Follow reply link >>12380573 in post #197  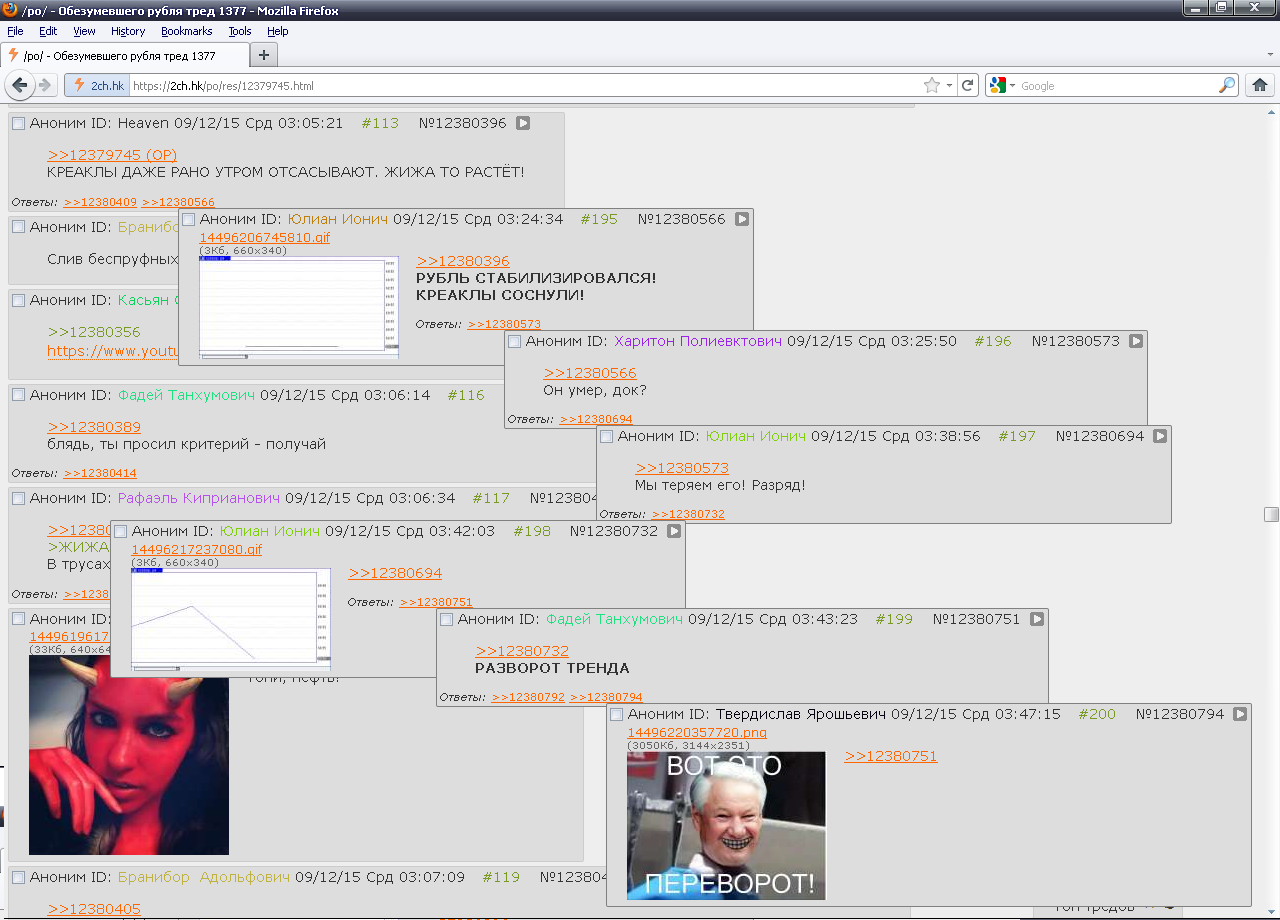(x=682, y=468)
